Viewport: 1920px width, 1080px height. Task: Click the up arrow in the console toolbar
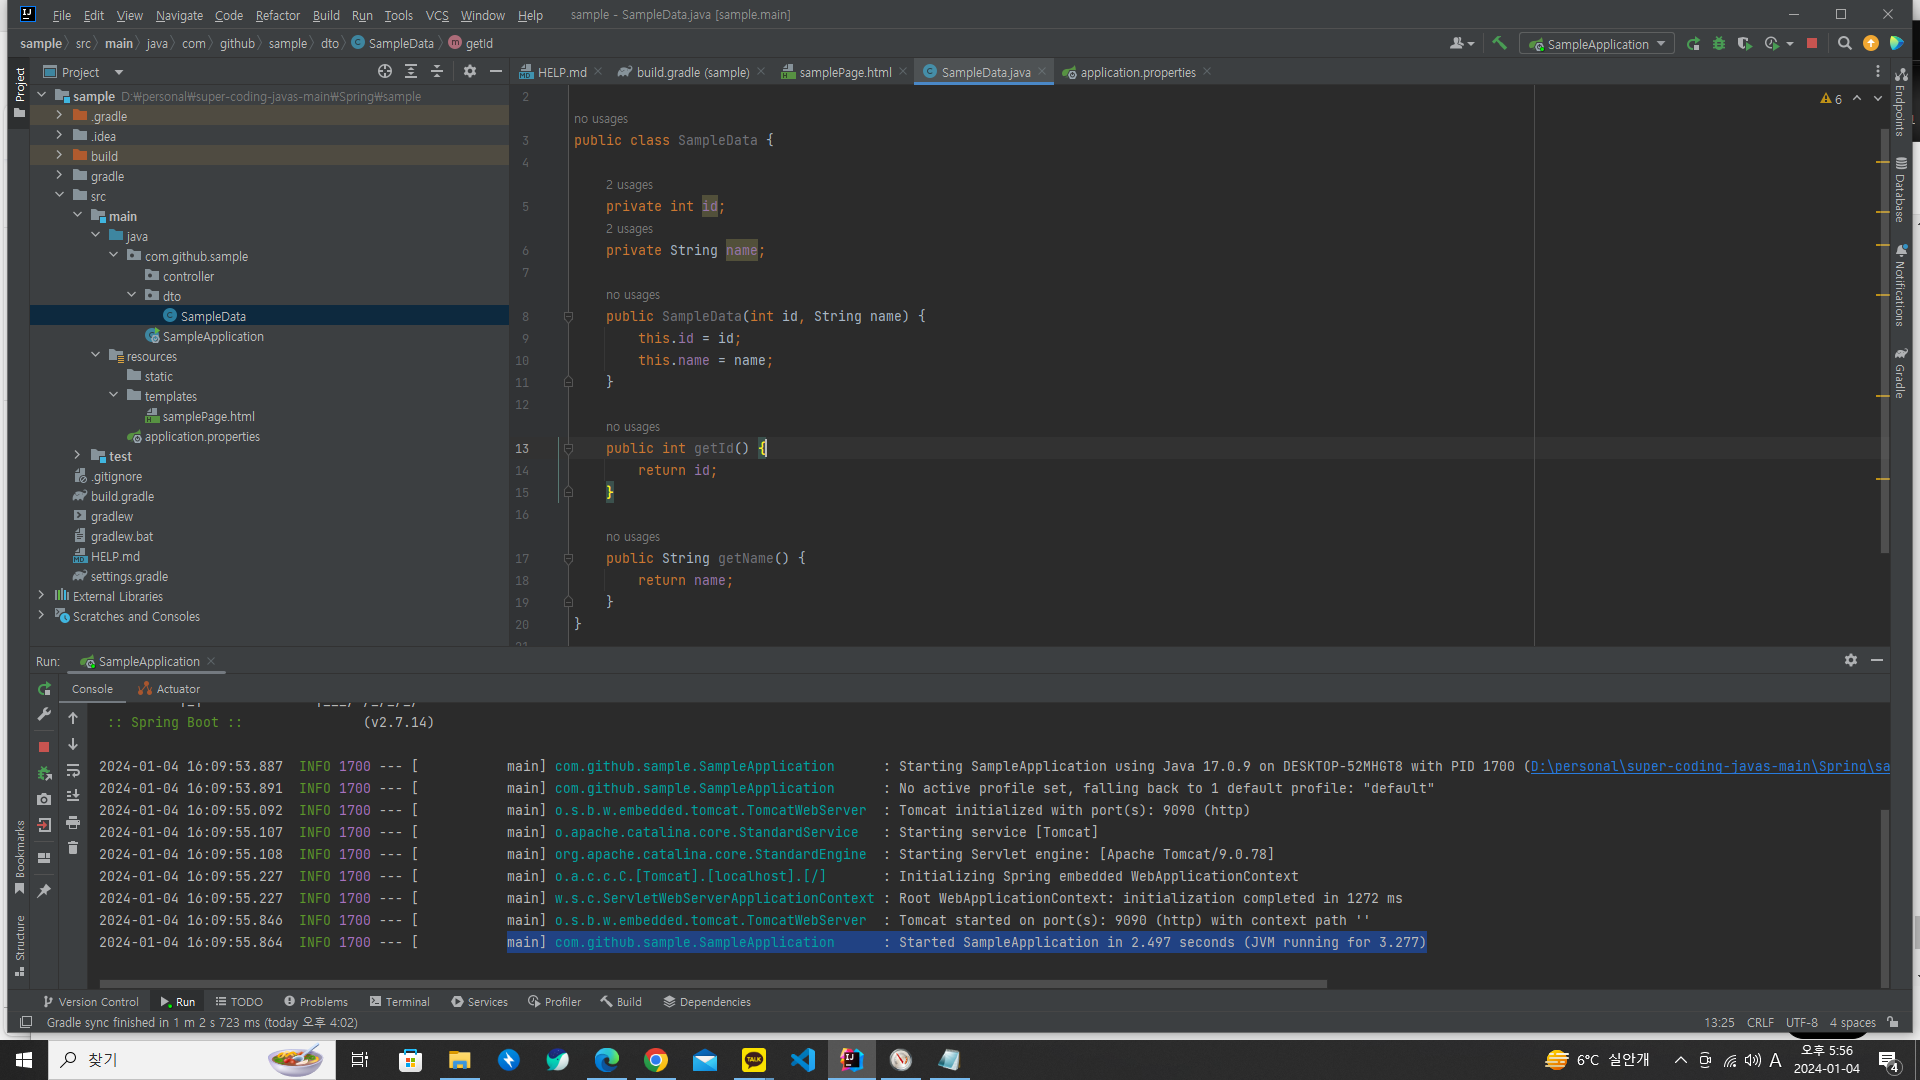pos(73,718)
